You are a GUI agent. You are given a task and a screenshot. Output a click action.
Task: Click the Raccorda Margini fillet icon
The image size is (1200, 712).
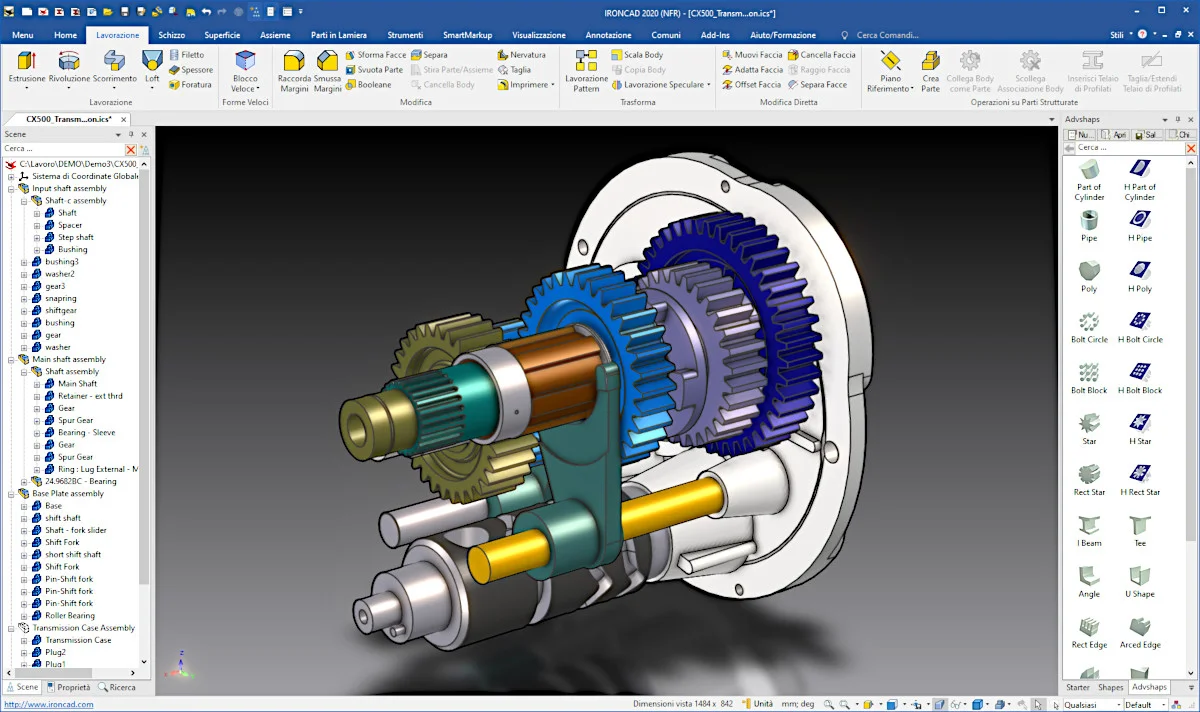[x=294, y=70]
